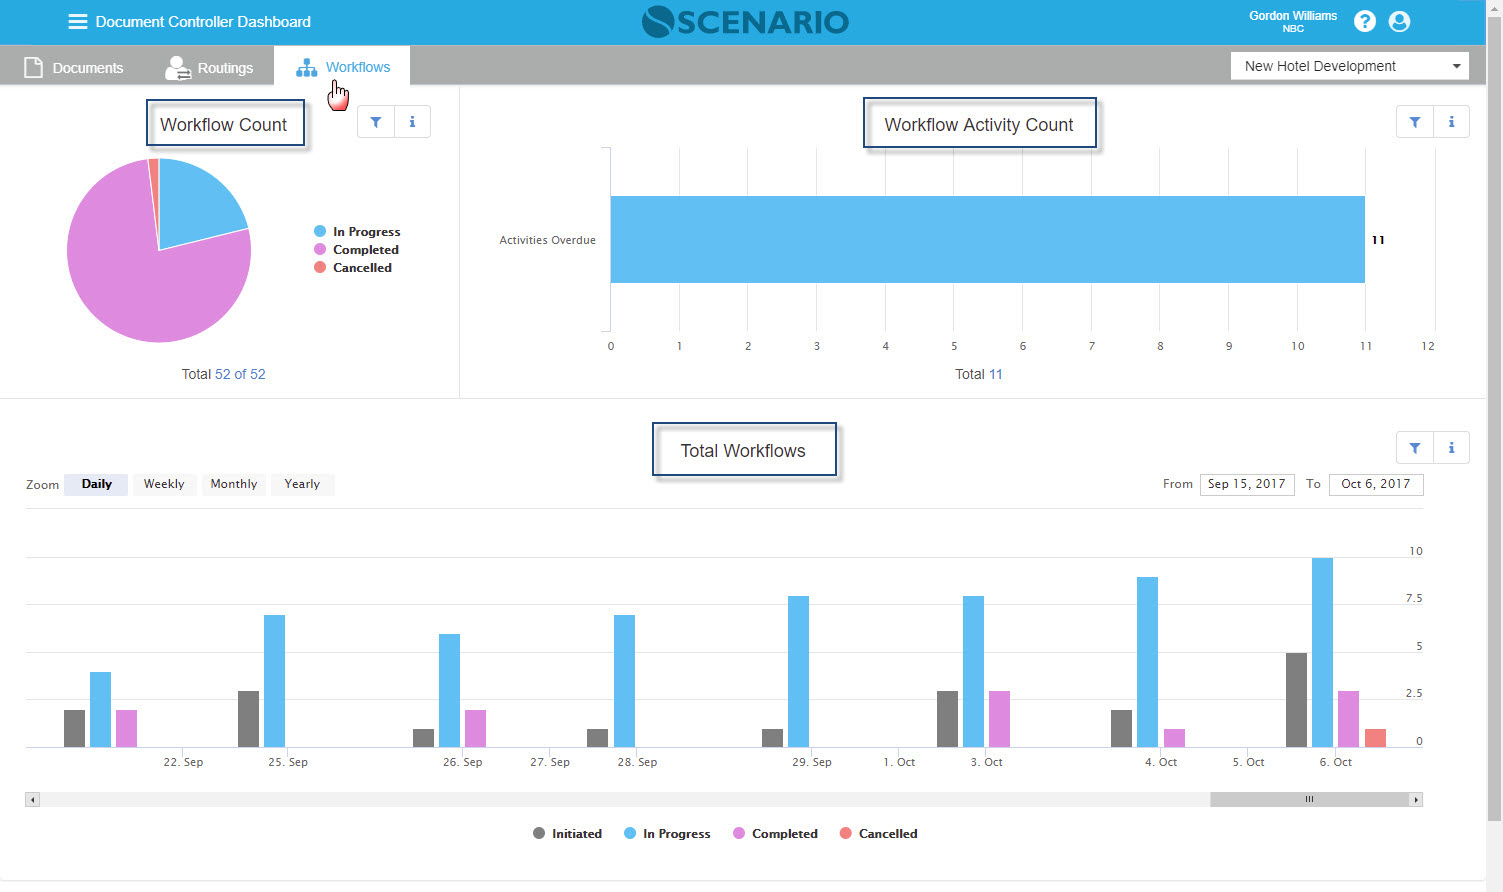Image resolution: width=1503 pixels, height=892 pixels.
Task: Open the From date picker field
Action: coord(1246,484)
